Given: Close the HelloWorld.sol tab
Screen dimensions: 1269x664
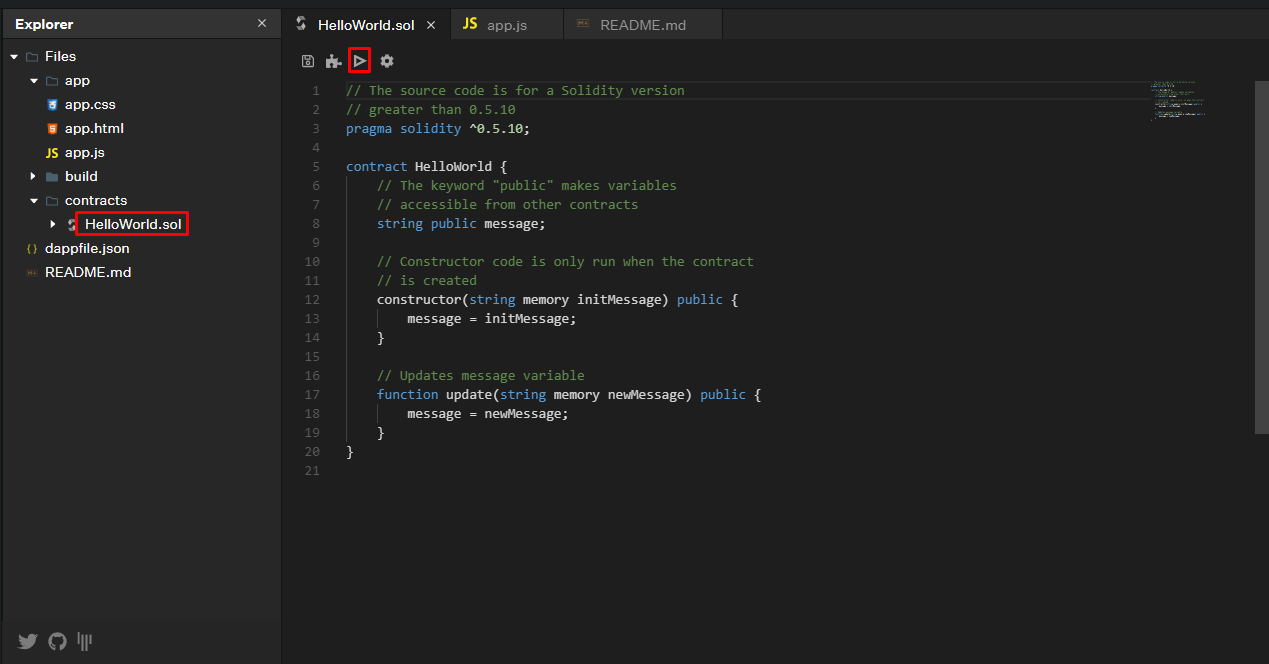Looking at the screenshot, I should 431,25.
